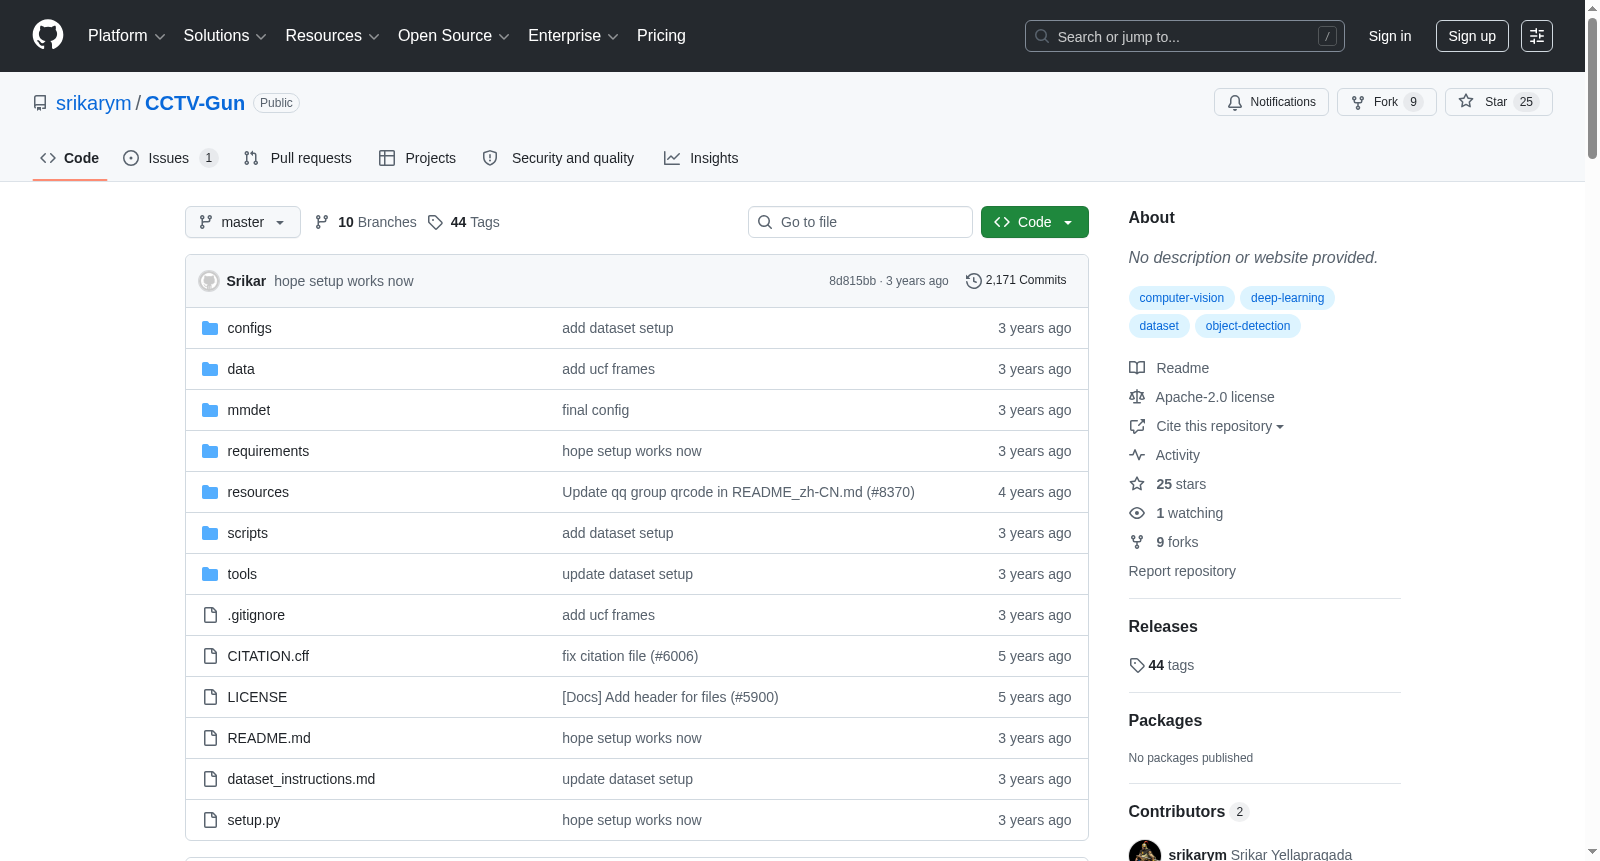The image size is (1600, 861).
Task: Click the watching eye icon
Action: (1137, 513)
